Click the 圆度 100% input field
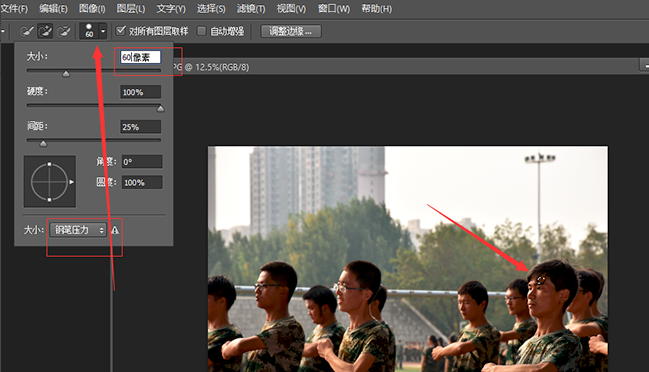The image size is (649, 372). pyautogui.click(x=142, y=182)
